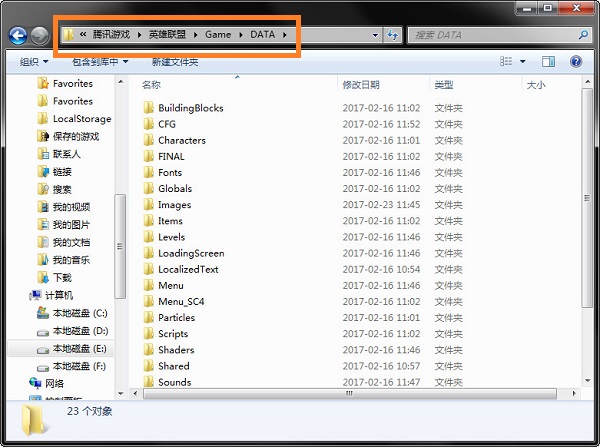Open the view options dropdown arrow
Image resolution: width=600 pixels, height=447 pixels.
[x=522, y=62]
